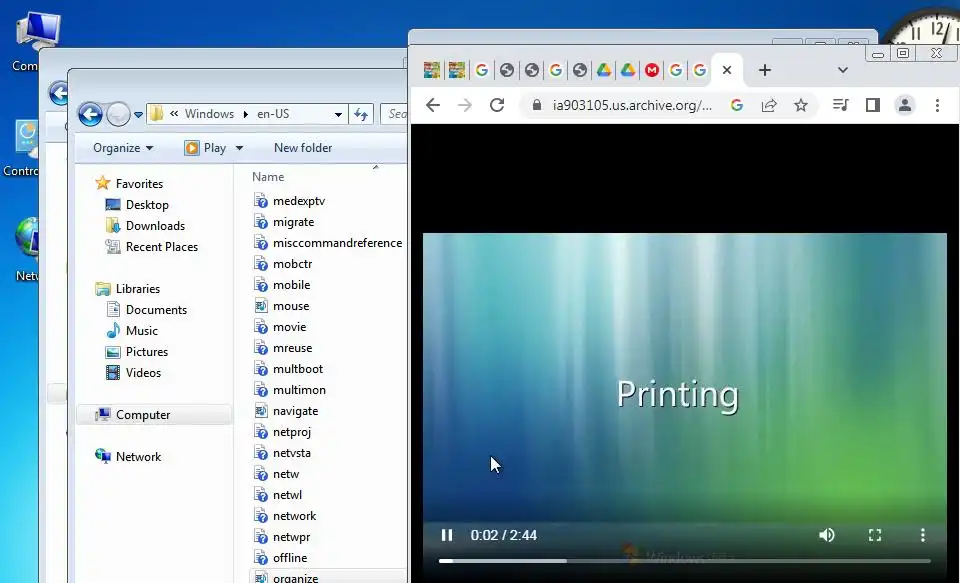Open Favorites in navigation pane
Image resolution: width=960 pixels, height=583 pixels.
point(139,184)
